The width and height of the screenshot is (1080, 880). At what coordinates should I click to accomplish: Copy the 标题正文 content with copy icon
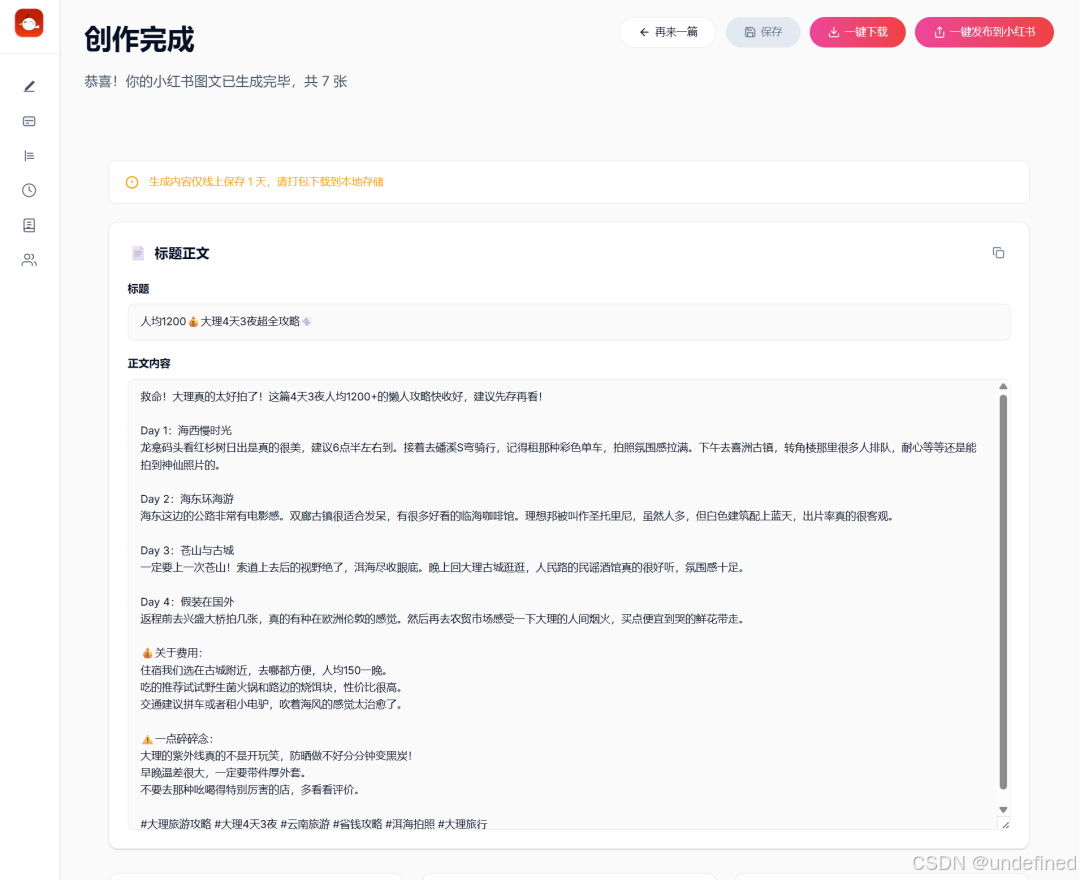pos(998,253)
